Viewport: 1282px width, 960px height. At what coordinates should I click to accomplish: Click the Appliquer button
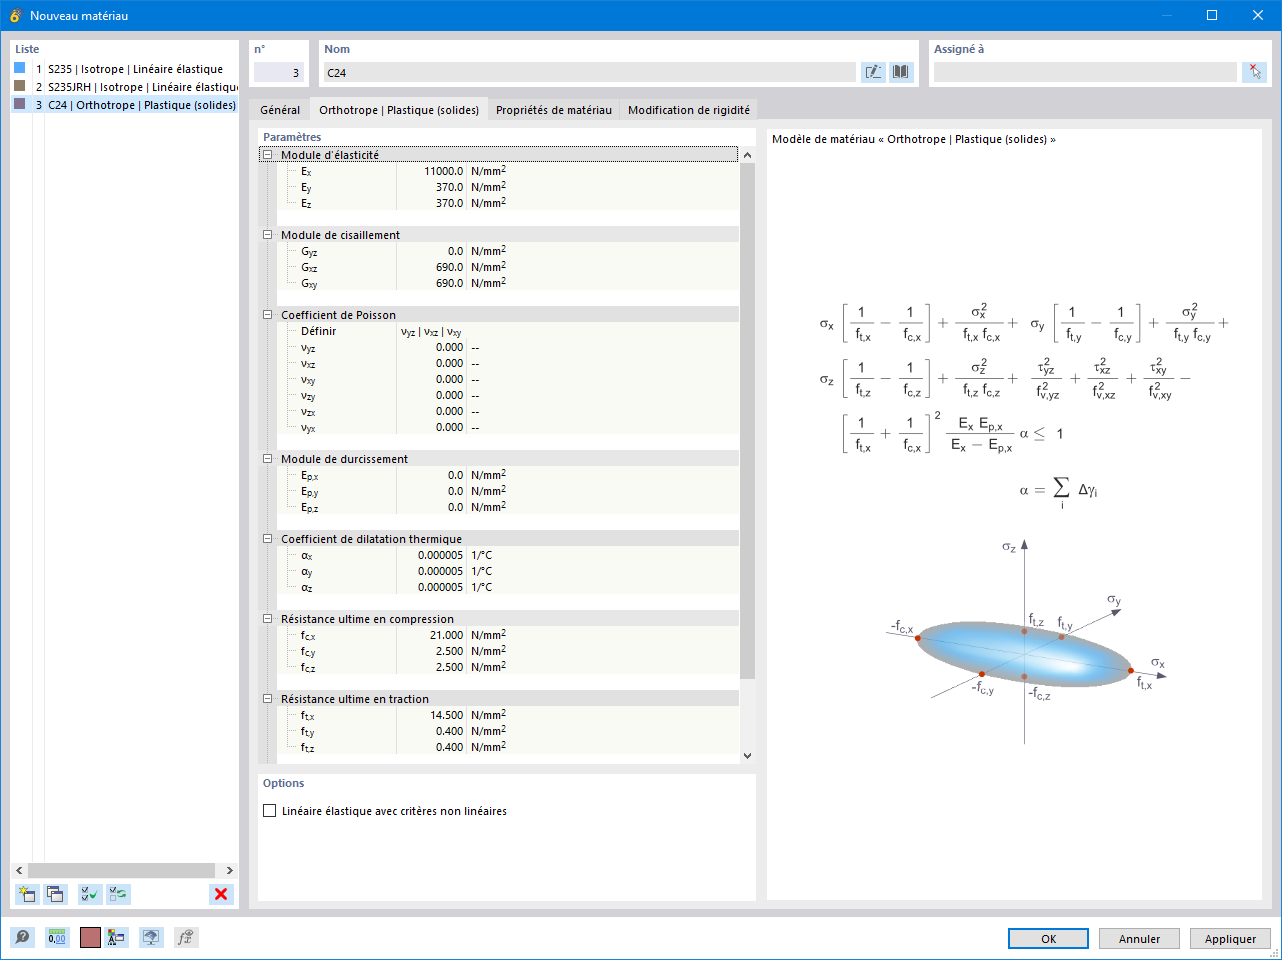pyautogui.click(x=1230, y=938)
